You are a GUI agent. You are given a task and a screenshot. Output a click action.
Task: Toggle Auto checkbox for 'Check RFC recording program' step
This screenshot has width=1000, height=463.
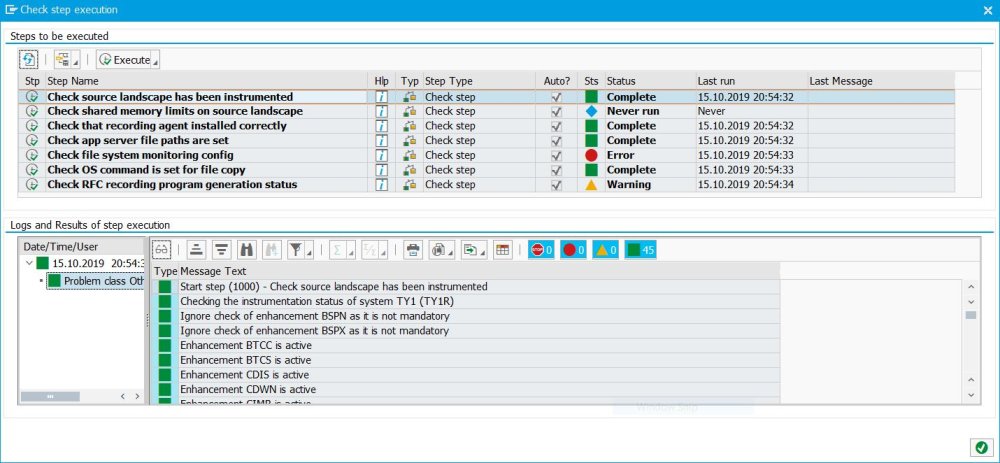tap(557, 184)
